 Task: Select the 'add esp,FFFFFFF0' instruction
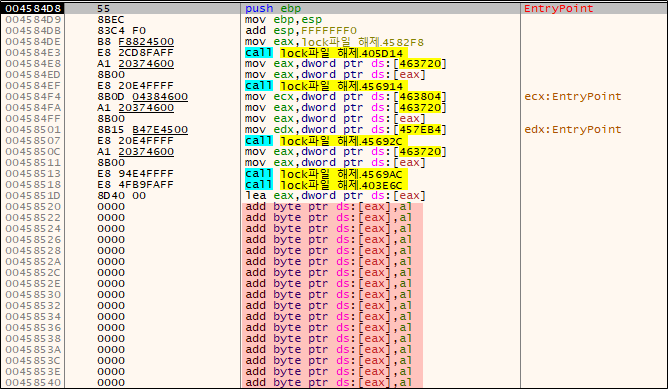[x=301, y=31]
